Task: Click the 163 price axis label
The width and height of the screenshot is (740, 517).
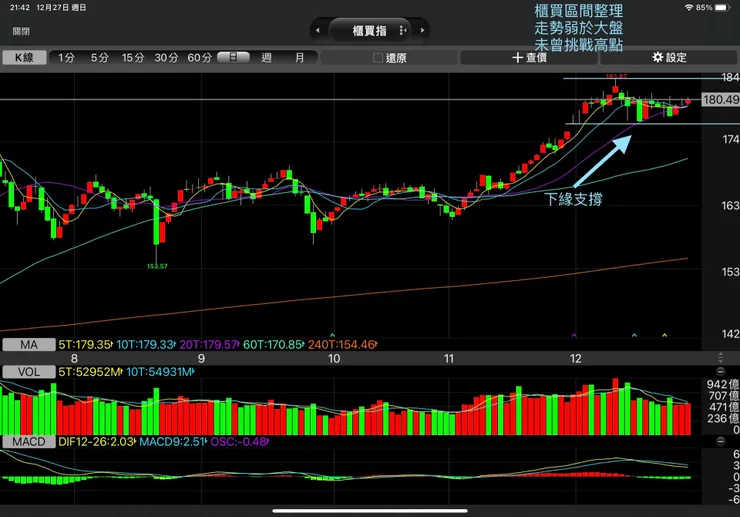Action: pos(731,205)
